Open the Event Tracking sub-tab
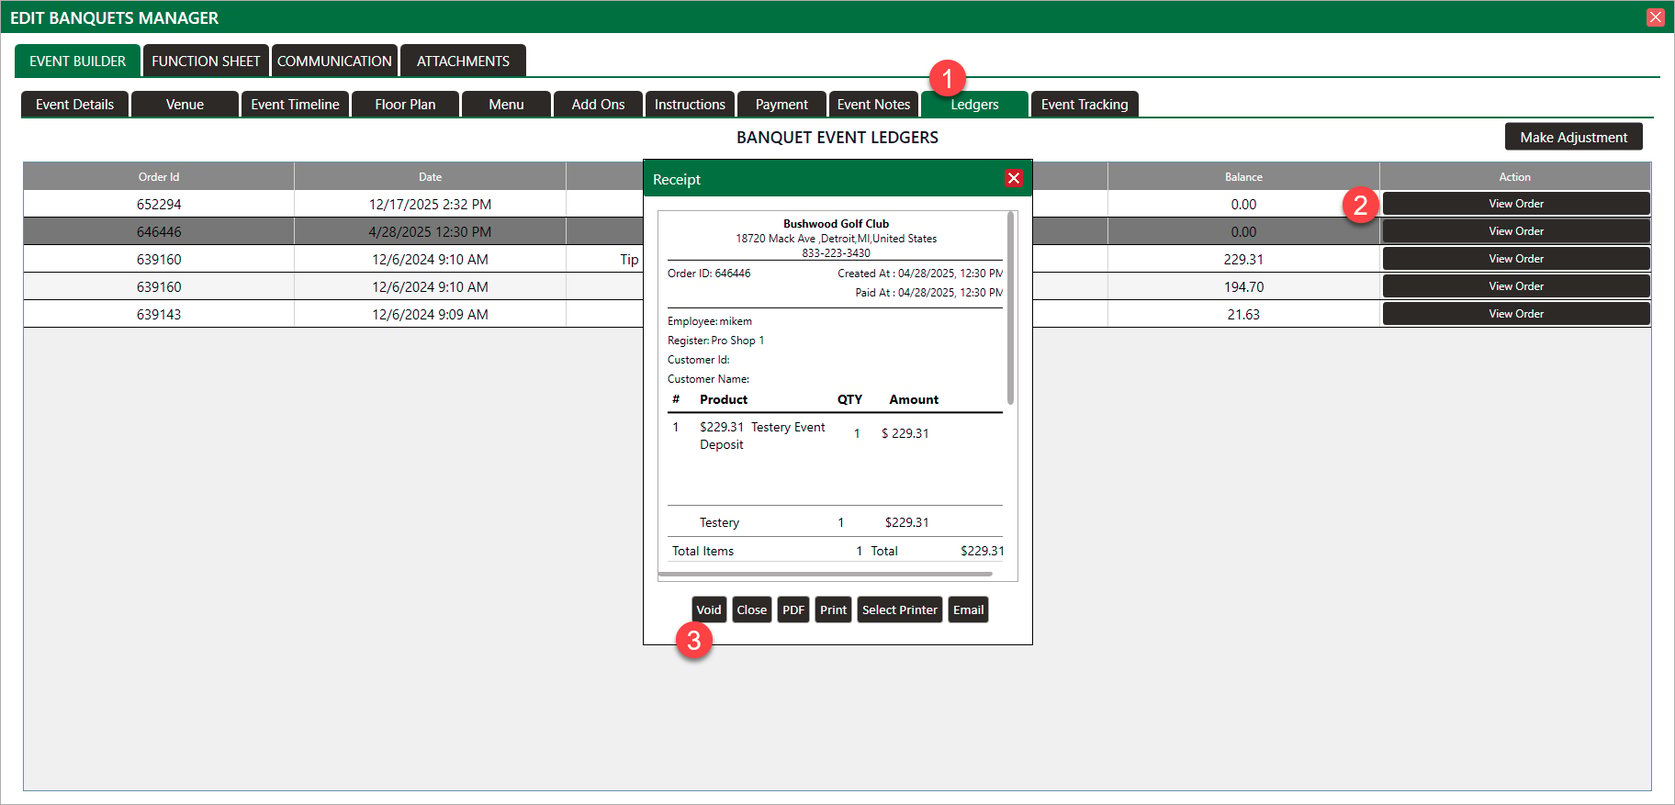The width and height of the screenshot is (1675, 805). 1085,104
